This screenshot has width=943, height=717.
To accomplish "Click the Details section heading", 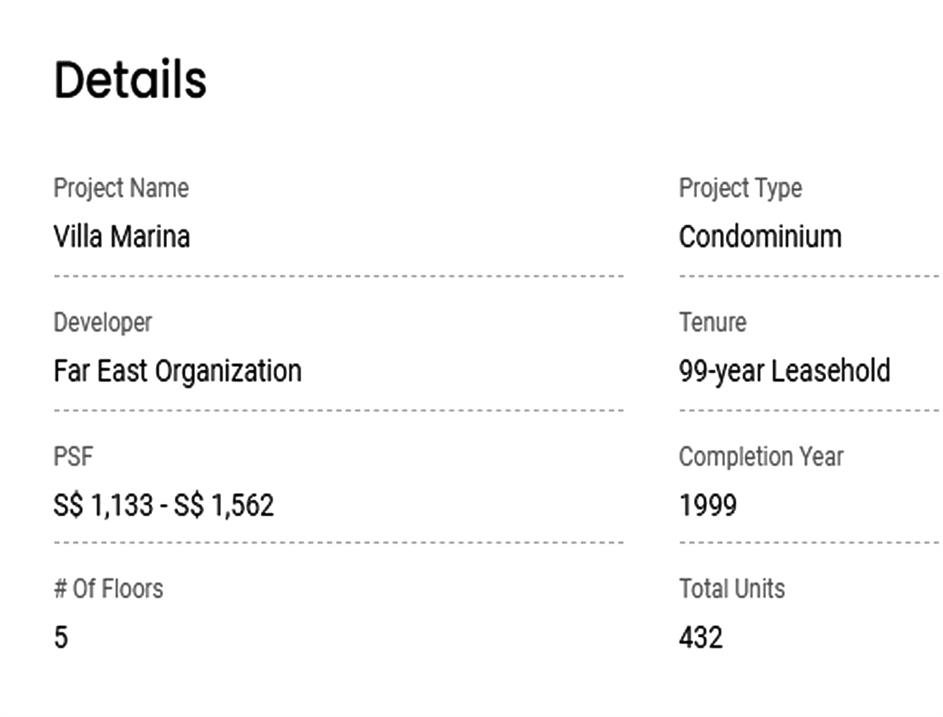I will tap(130, 80).
